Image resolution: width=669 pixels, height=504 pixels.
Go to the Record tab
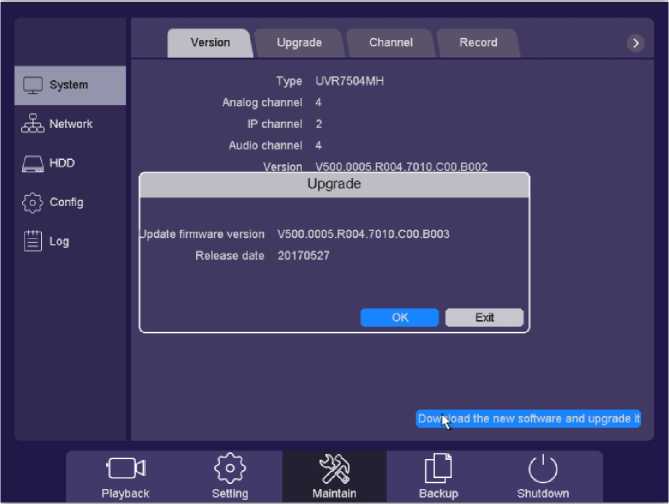click(478, 43)
